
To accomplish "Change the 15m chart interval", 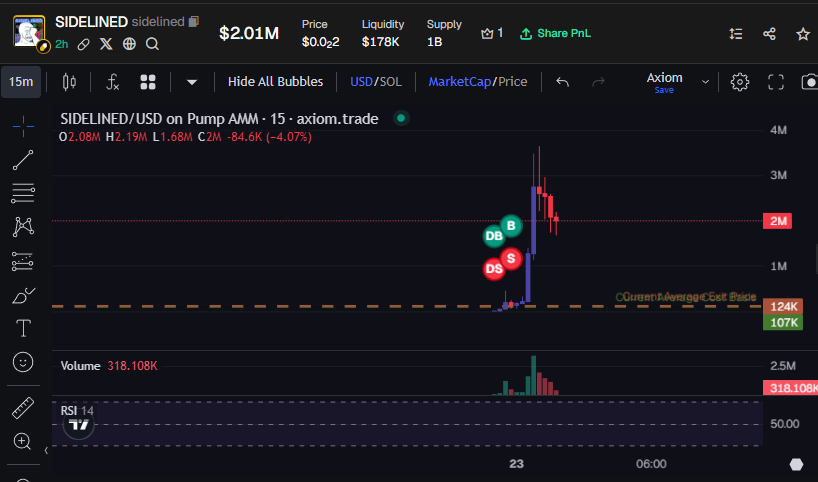I will (21, 82).
